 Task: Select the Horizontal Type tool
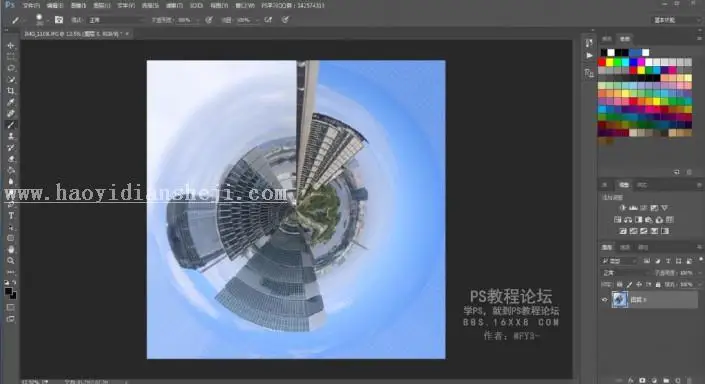(x=11, y=215)
